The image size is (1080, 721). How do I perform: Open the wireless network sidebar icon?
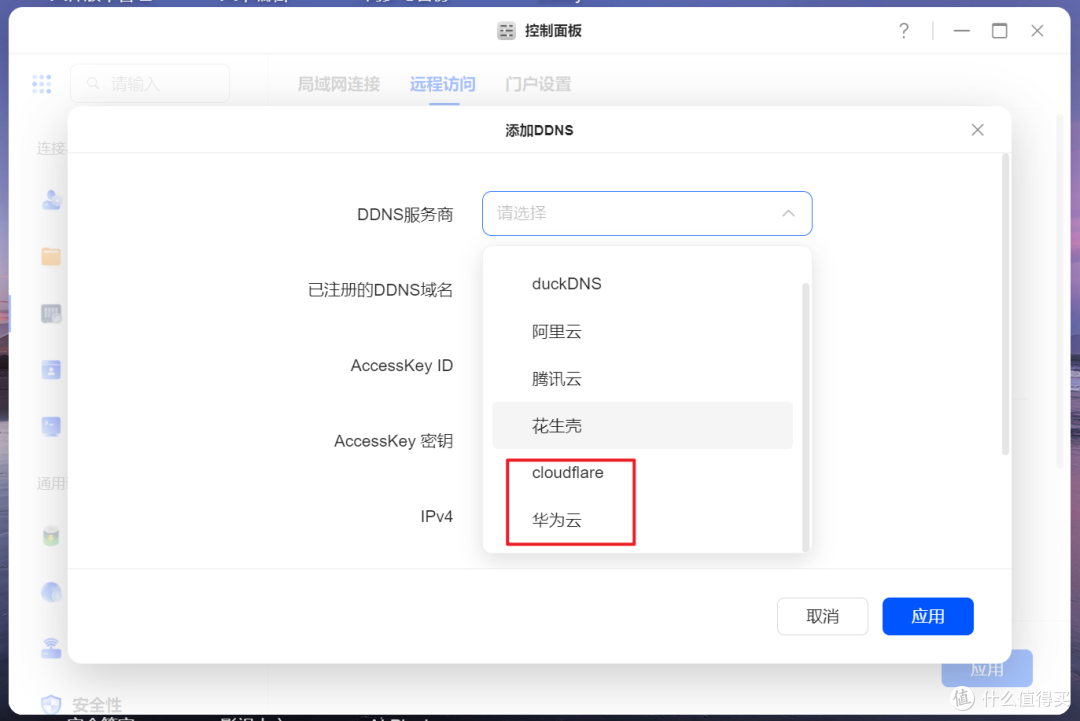click(51, 648)
